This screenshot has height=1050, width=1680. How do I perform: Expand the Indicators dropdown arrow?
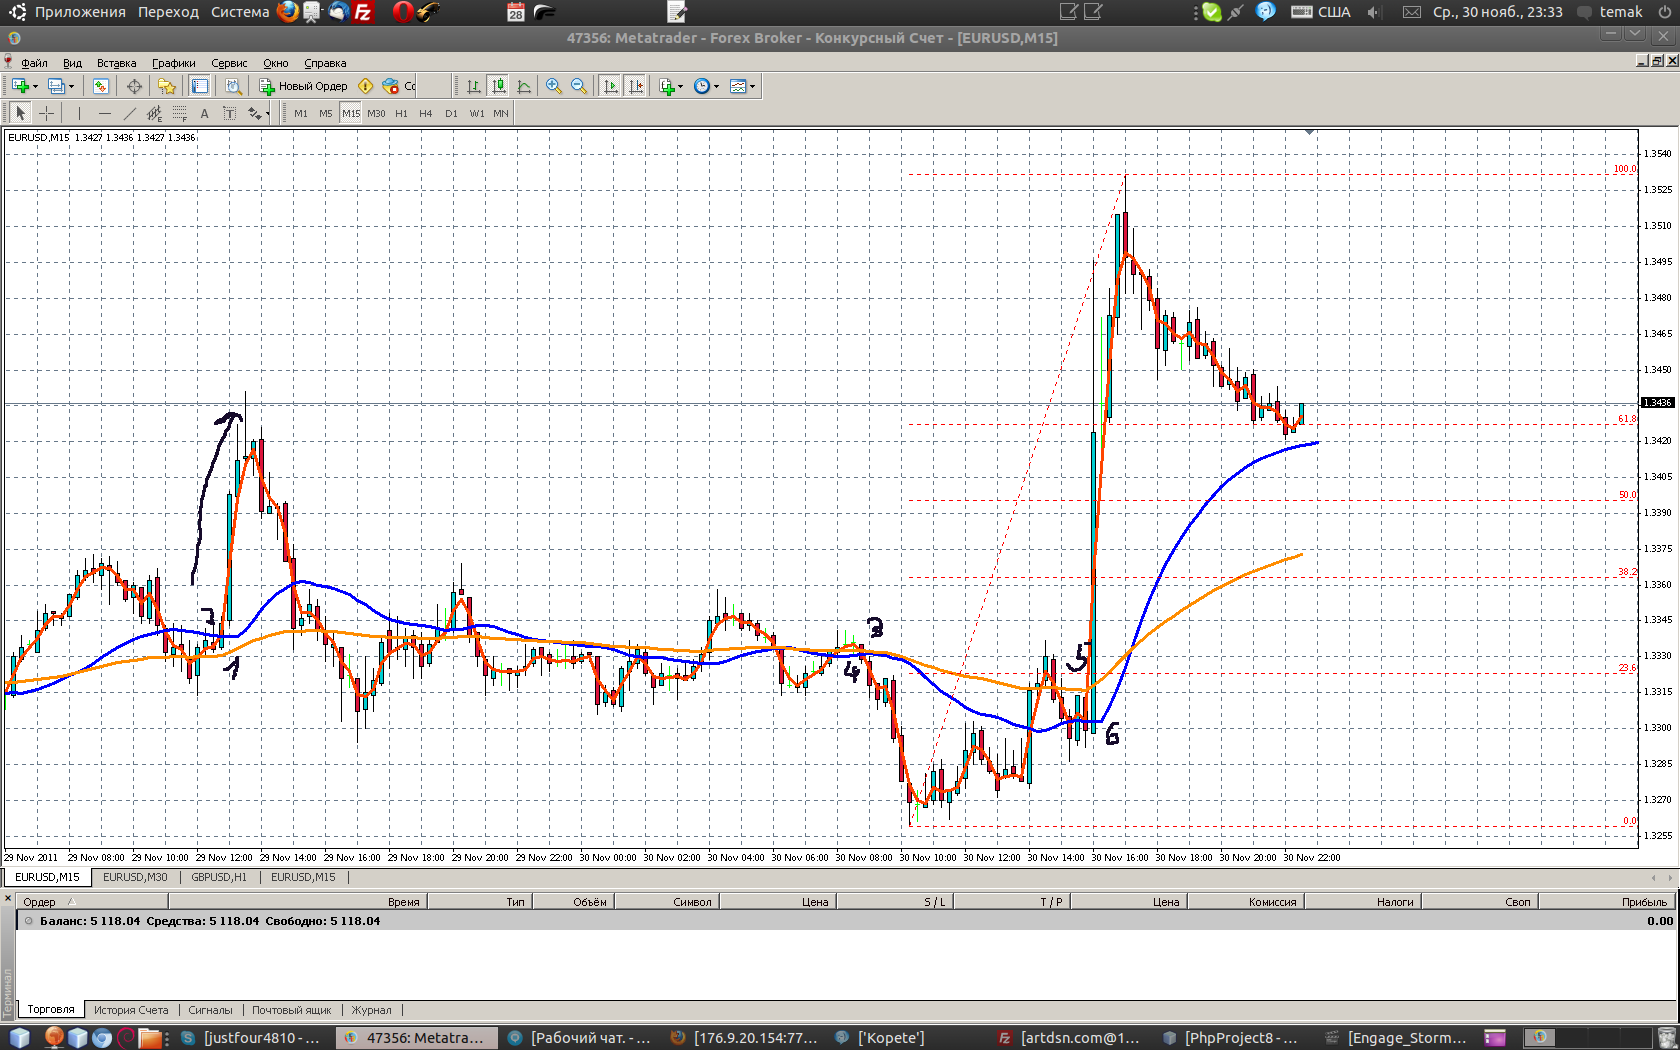[681, 87]
